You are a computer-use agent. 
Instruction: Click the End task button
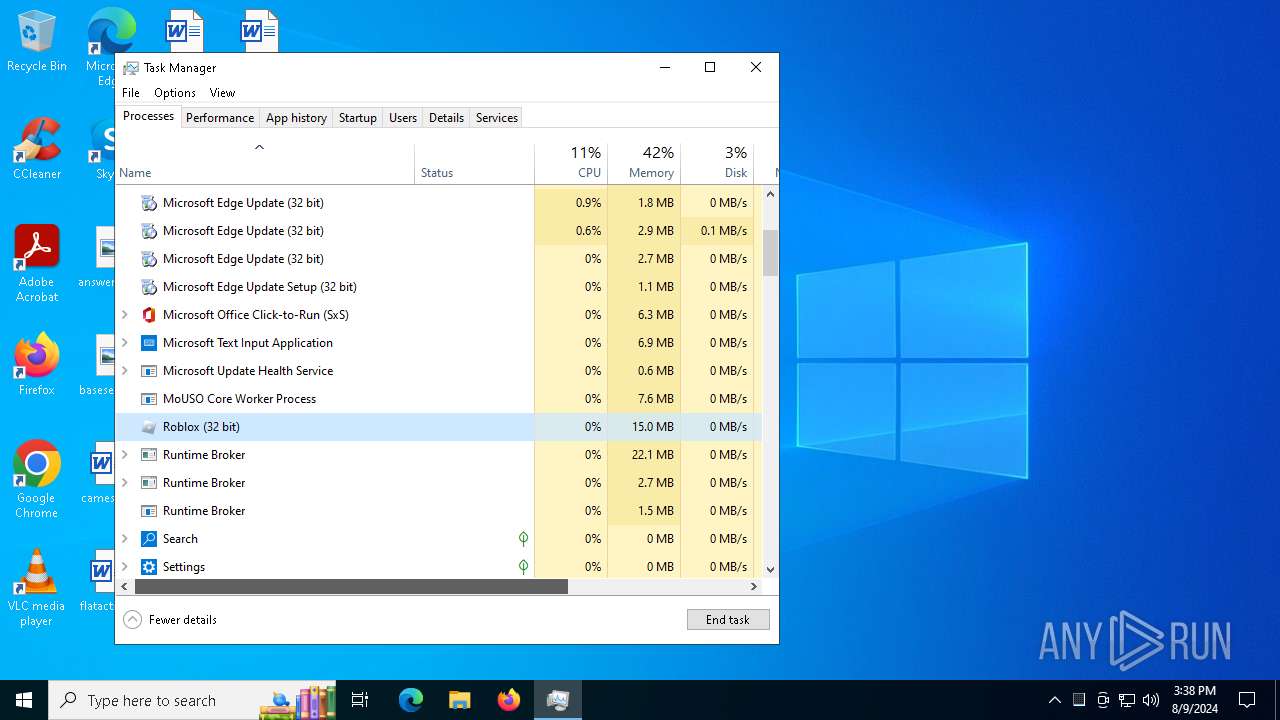[x=728, y=620]
